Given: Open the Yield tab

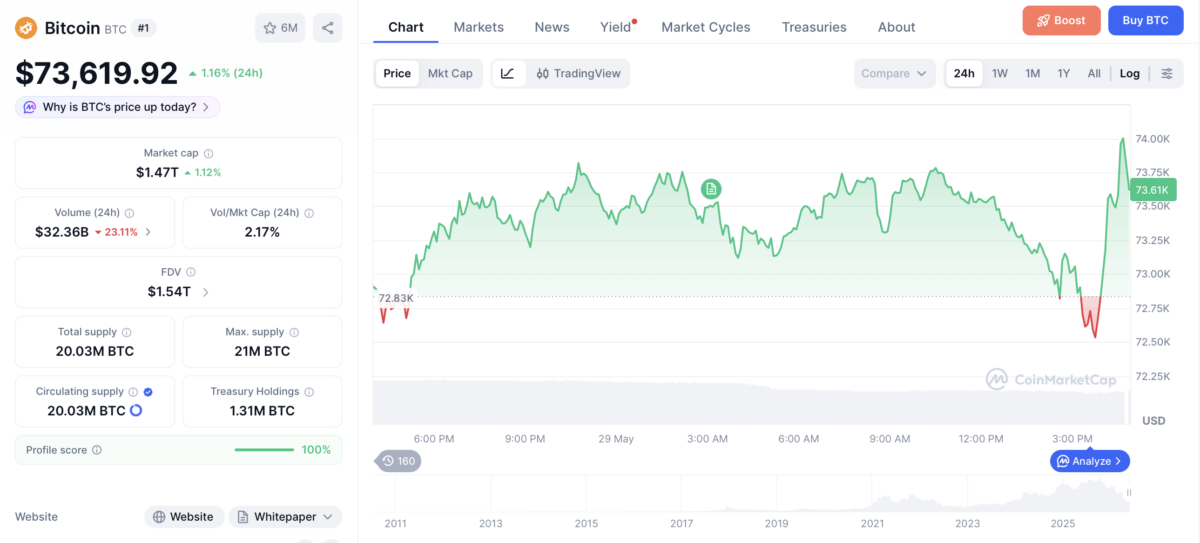Looking at the screenshot, I should [x=616, y=27].
